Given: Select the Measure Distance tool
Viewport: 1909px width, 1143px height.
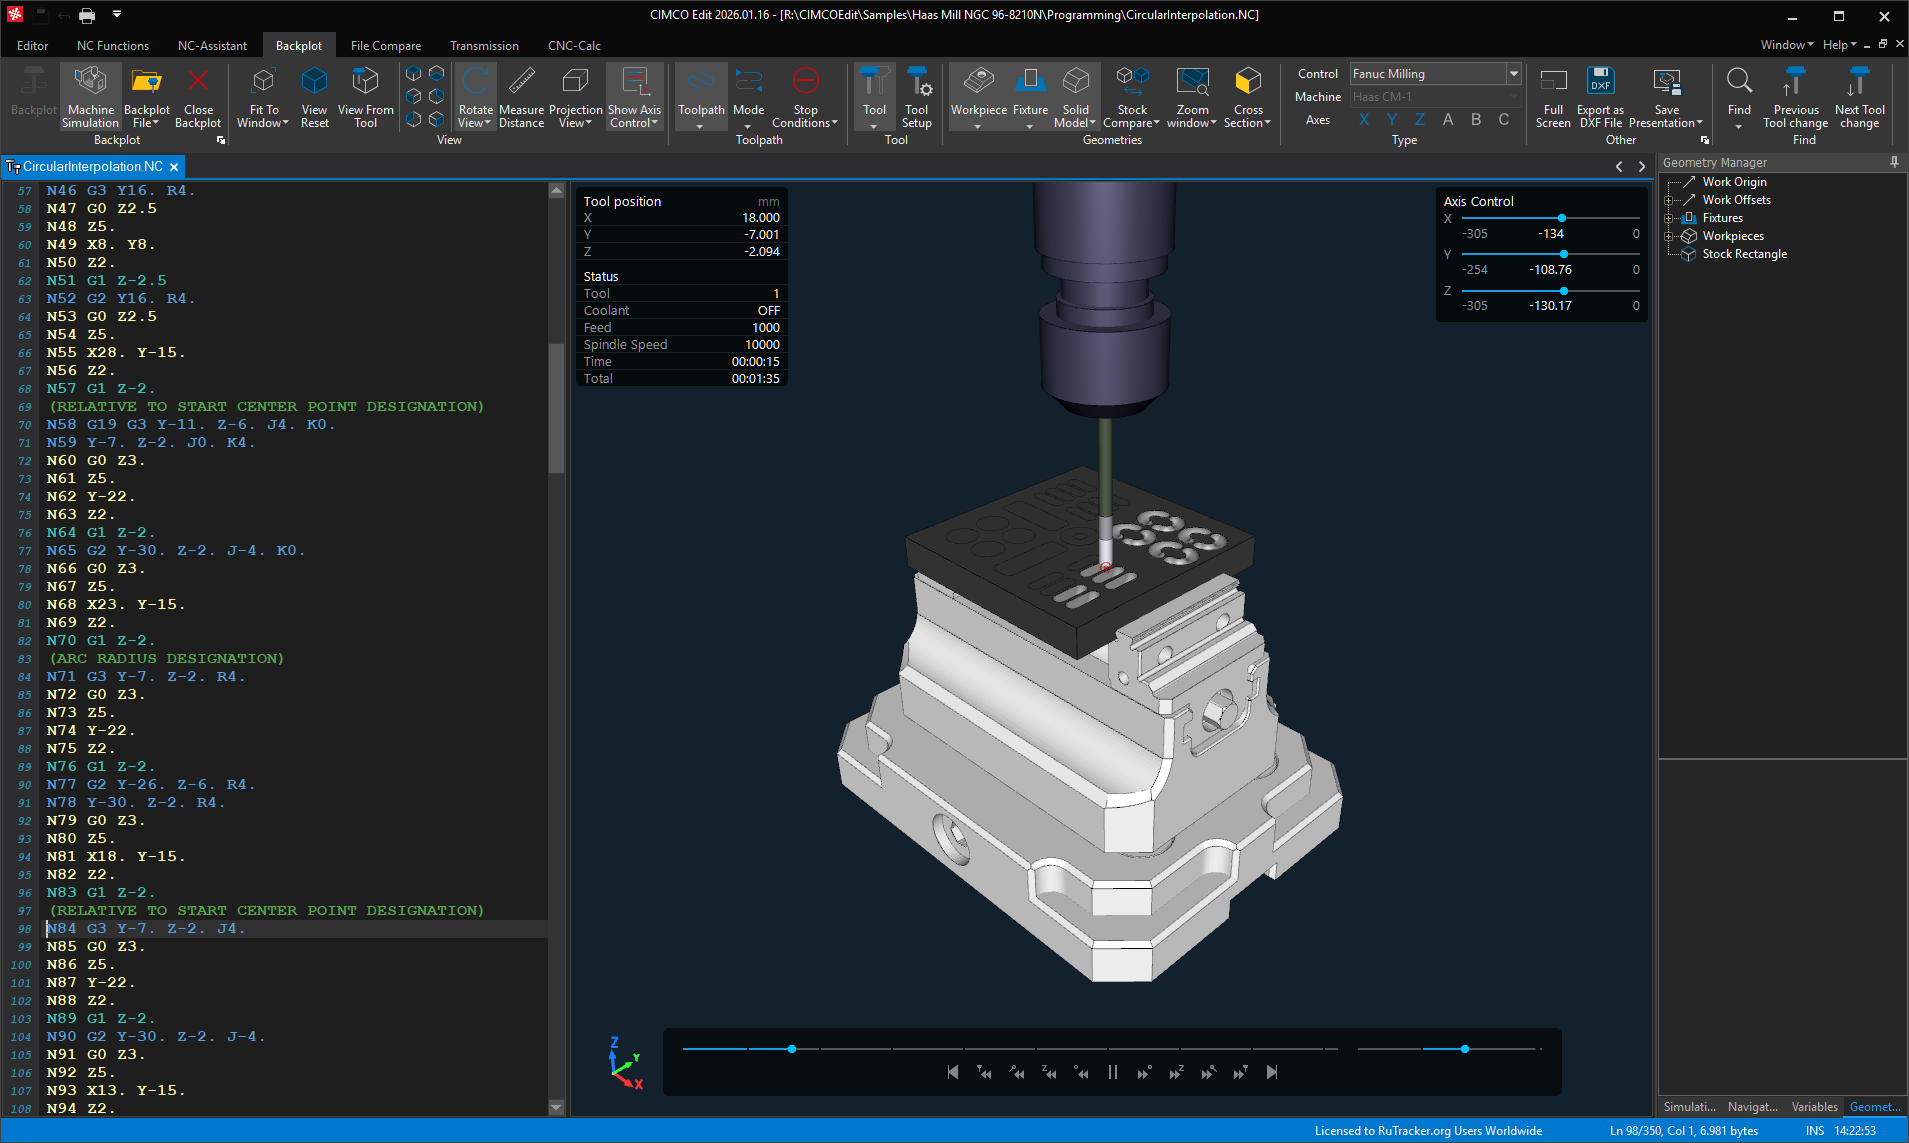Looking at the screenshot, I should (x=521, y=97).
